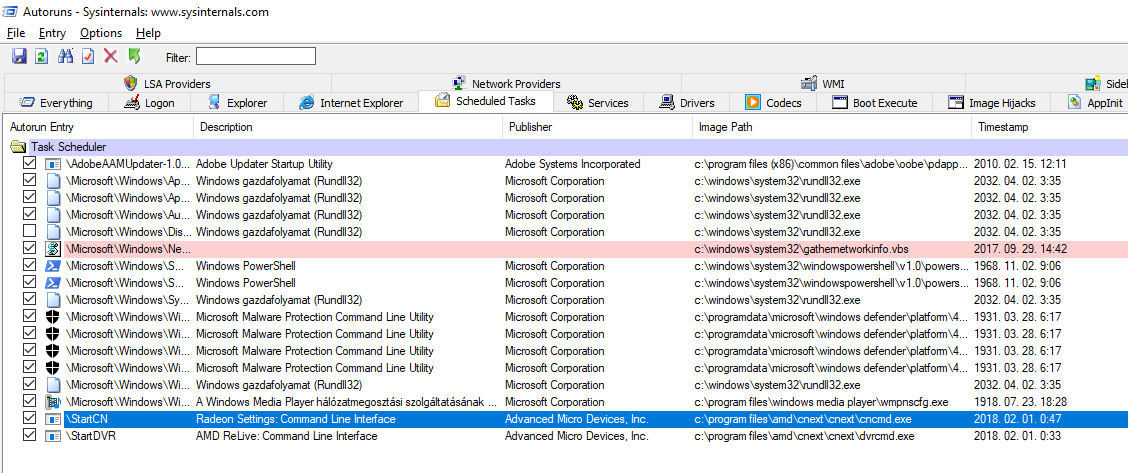Open the Help menu

click(x=148, y=33)
